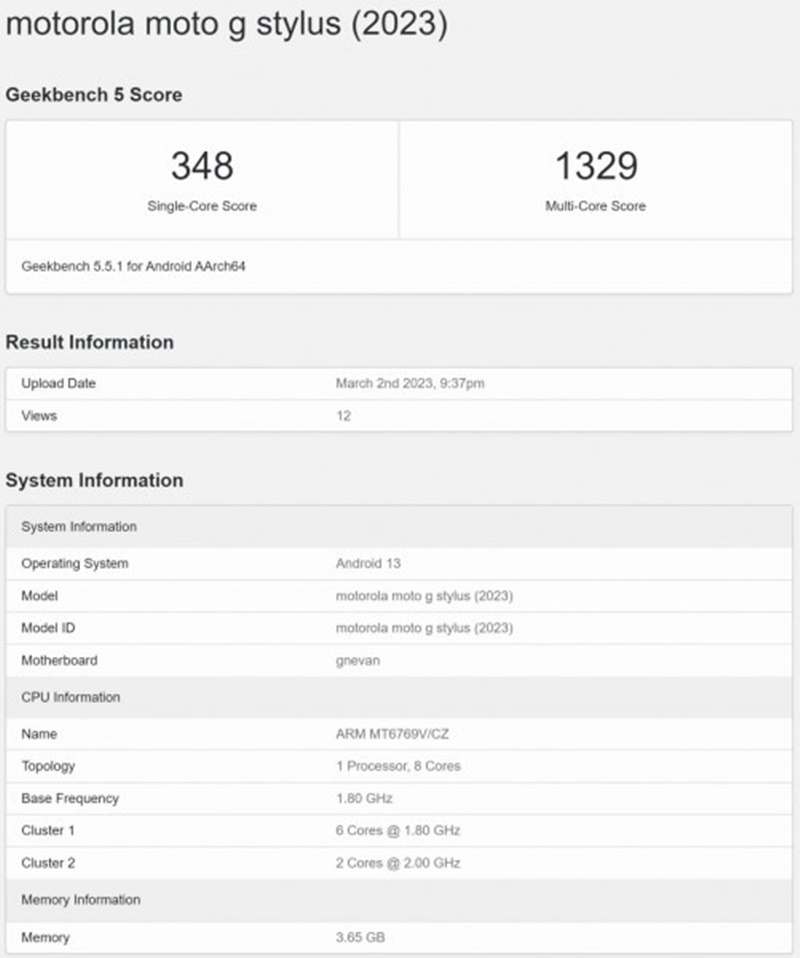The image size is (800, 958).
Task: Click the large System Information section heading
Action: [94, 480]
